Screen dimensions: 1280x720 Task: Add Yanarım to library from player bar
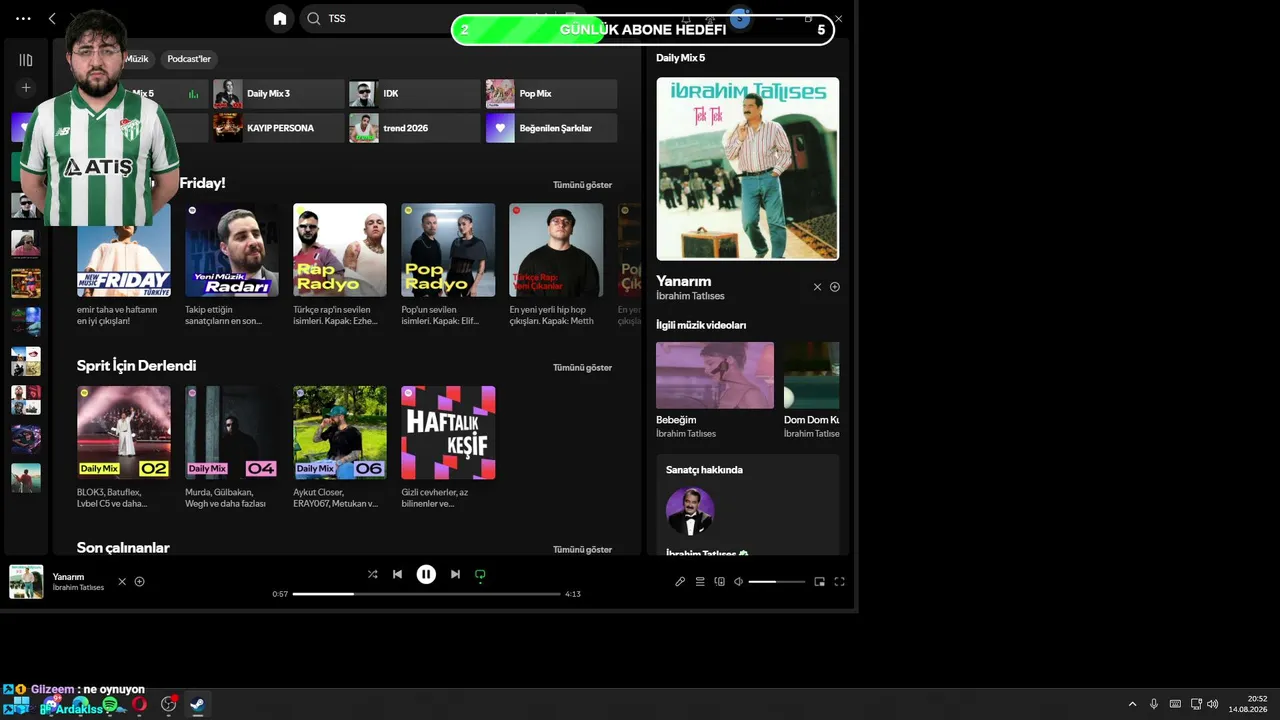(140, 581)
